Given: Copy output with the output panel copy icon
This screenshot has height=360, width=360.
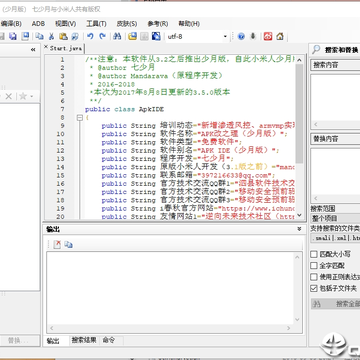Looking at the screenshot, I should 69,244.
